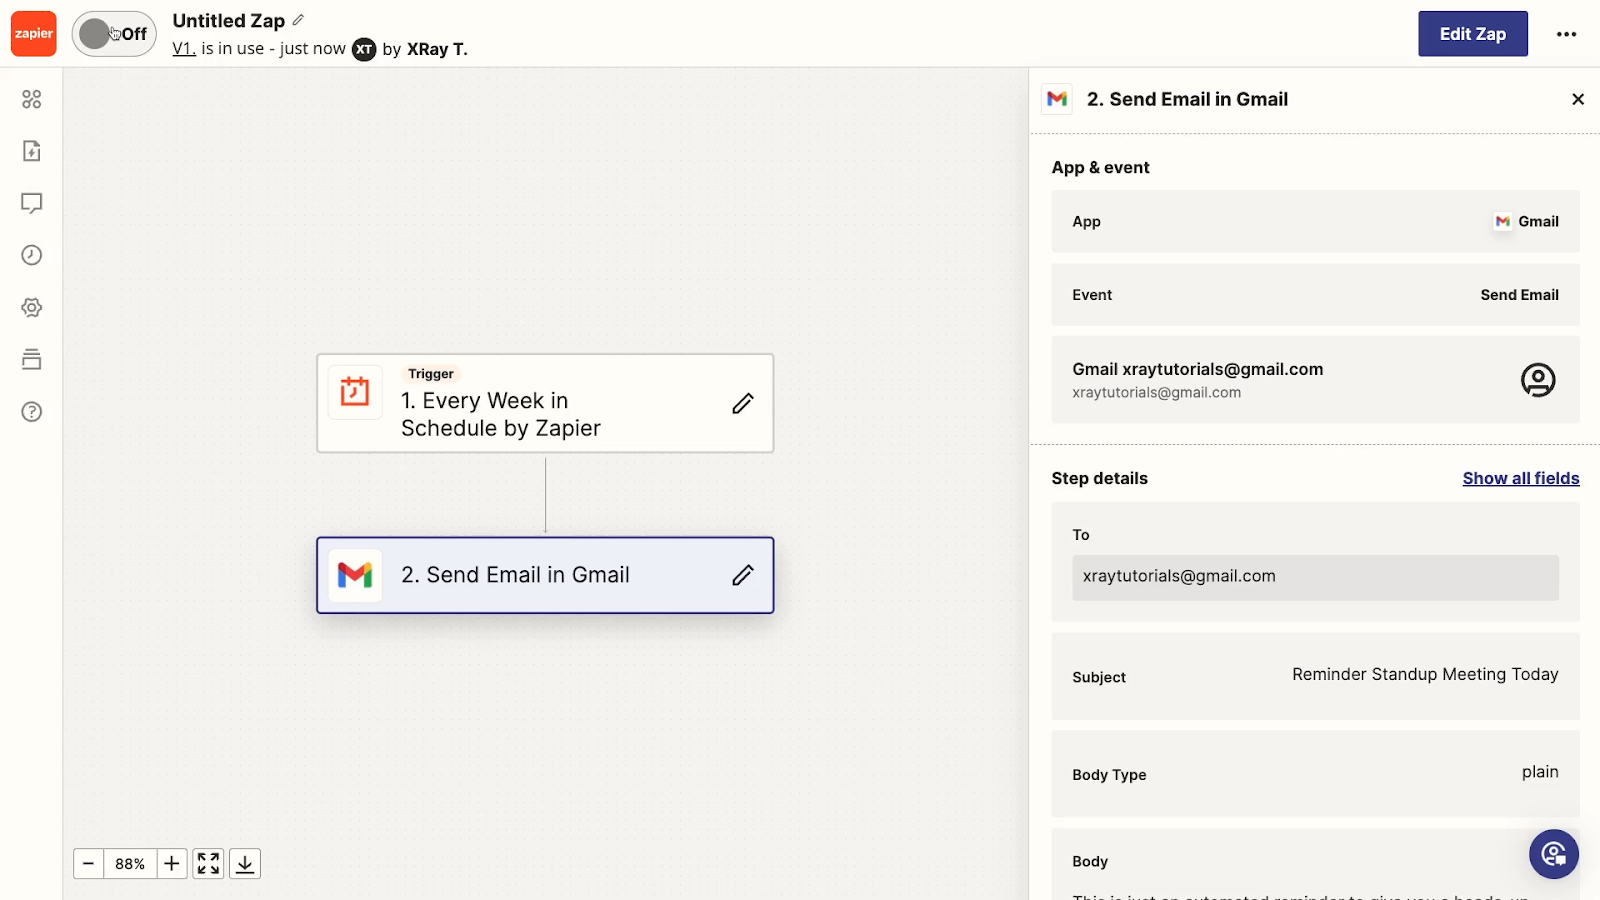Open the comments sidebar icon
The width and height of the screenshot is (1600, 900).
(32, 203)
